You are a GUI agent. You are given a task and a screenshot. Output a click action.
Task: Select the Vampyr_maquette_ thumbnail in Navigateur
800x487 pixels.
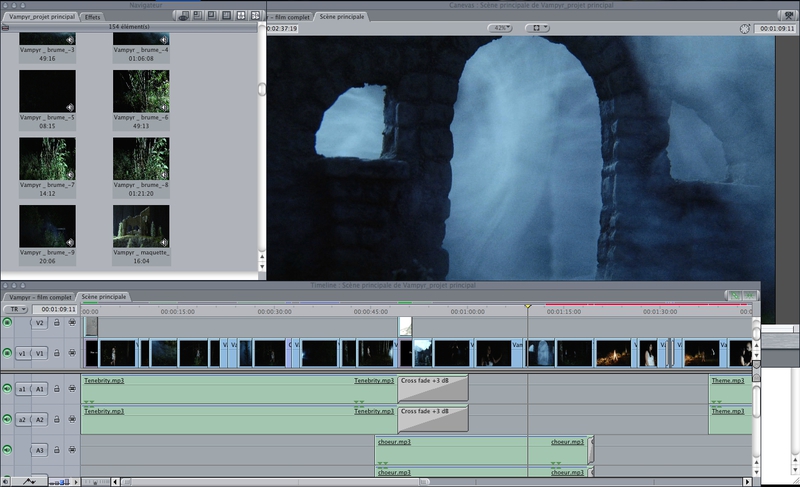141,226
